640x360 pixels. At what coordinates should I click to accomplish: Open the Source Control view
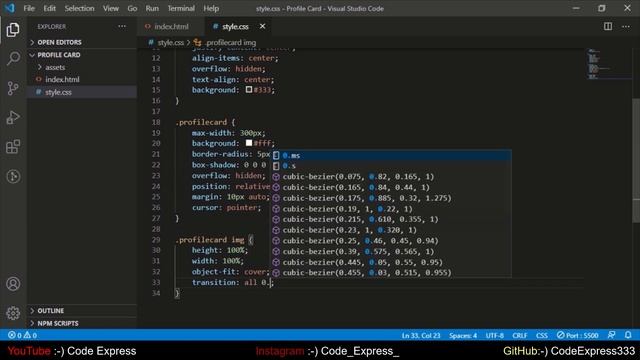(x=13, y=88)
